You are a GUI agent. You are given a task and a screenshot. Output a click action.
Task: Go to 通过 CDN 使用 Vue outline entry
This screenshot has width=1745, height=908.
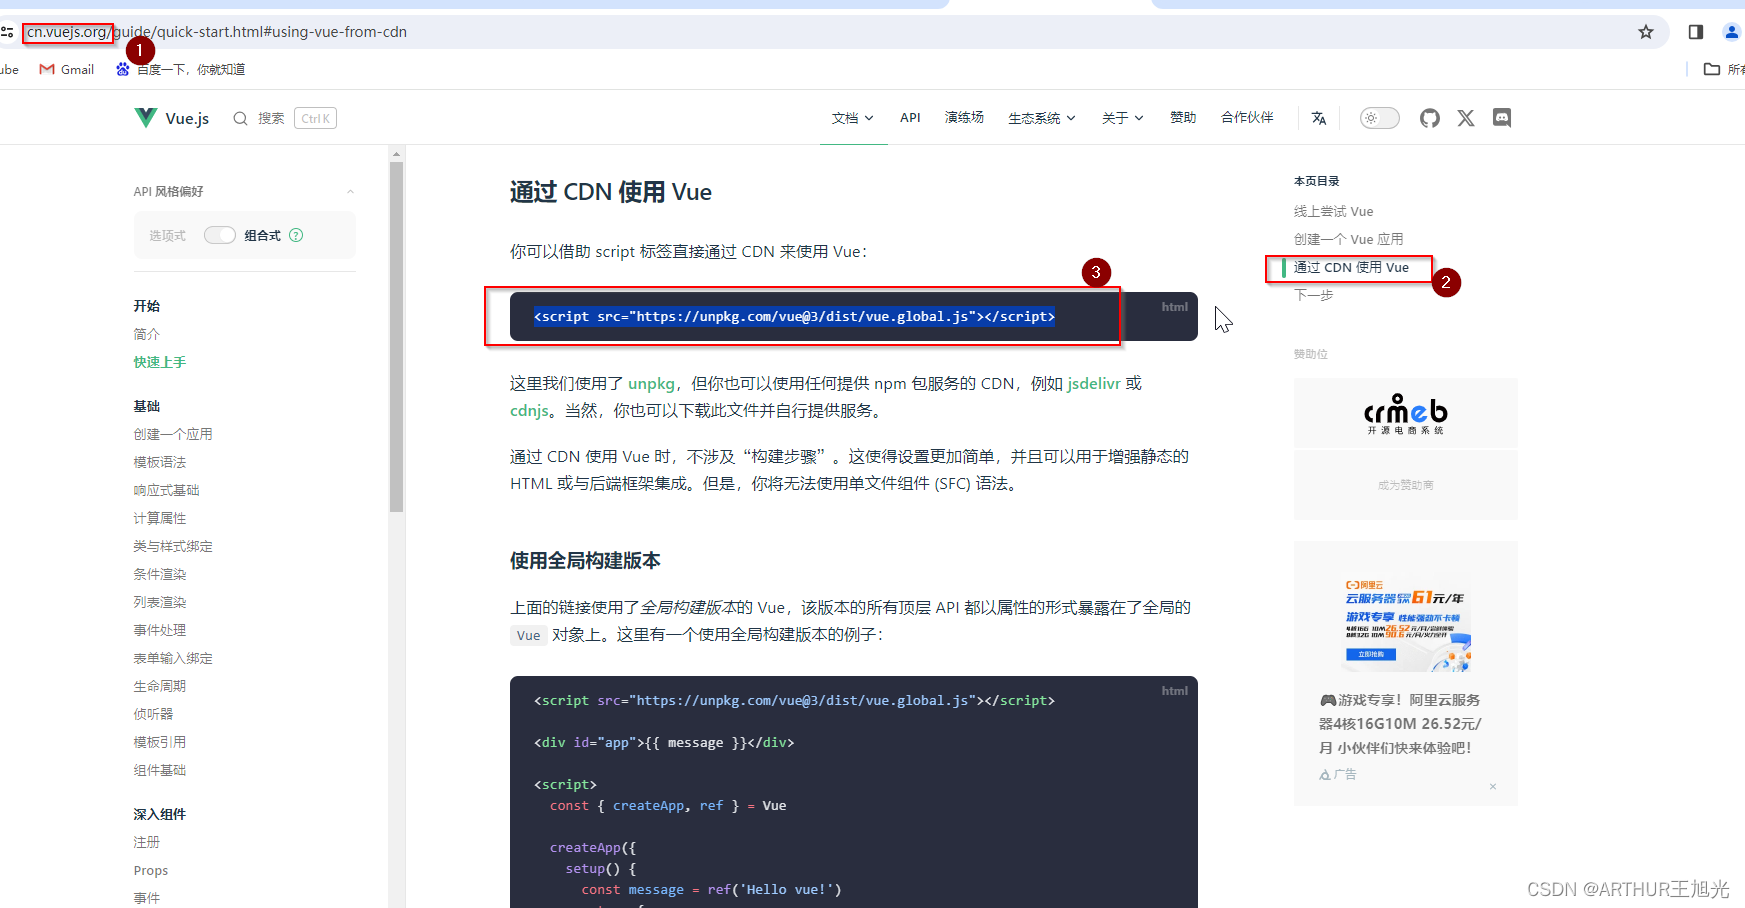[x=1351, y=267]
